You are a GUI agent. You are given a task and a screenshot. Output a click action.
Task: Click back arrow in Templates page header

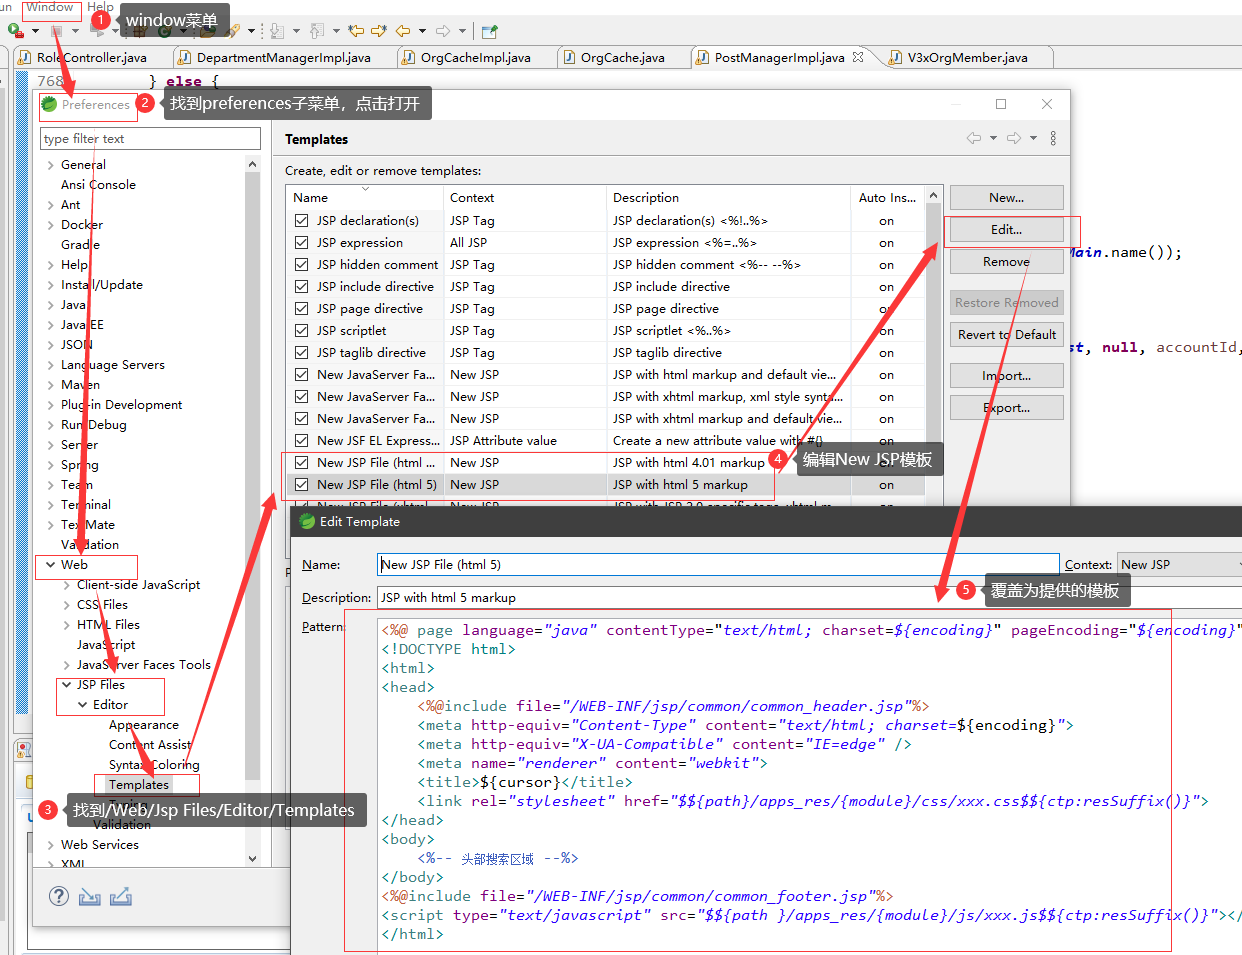point(974,138)
